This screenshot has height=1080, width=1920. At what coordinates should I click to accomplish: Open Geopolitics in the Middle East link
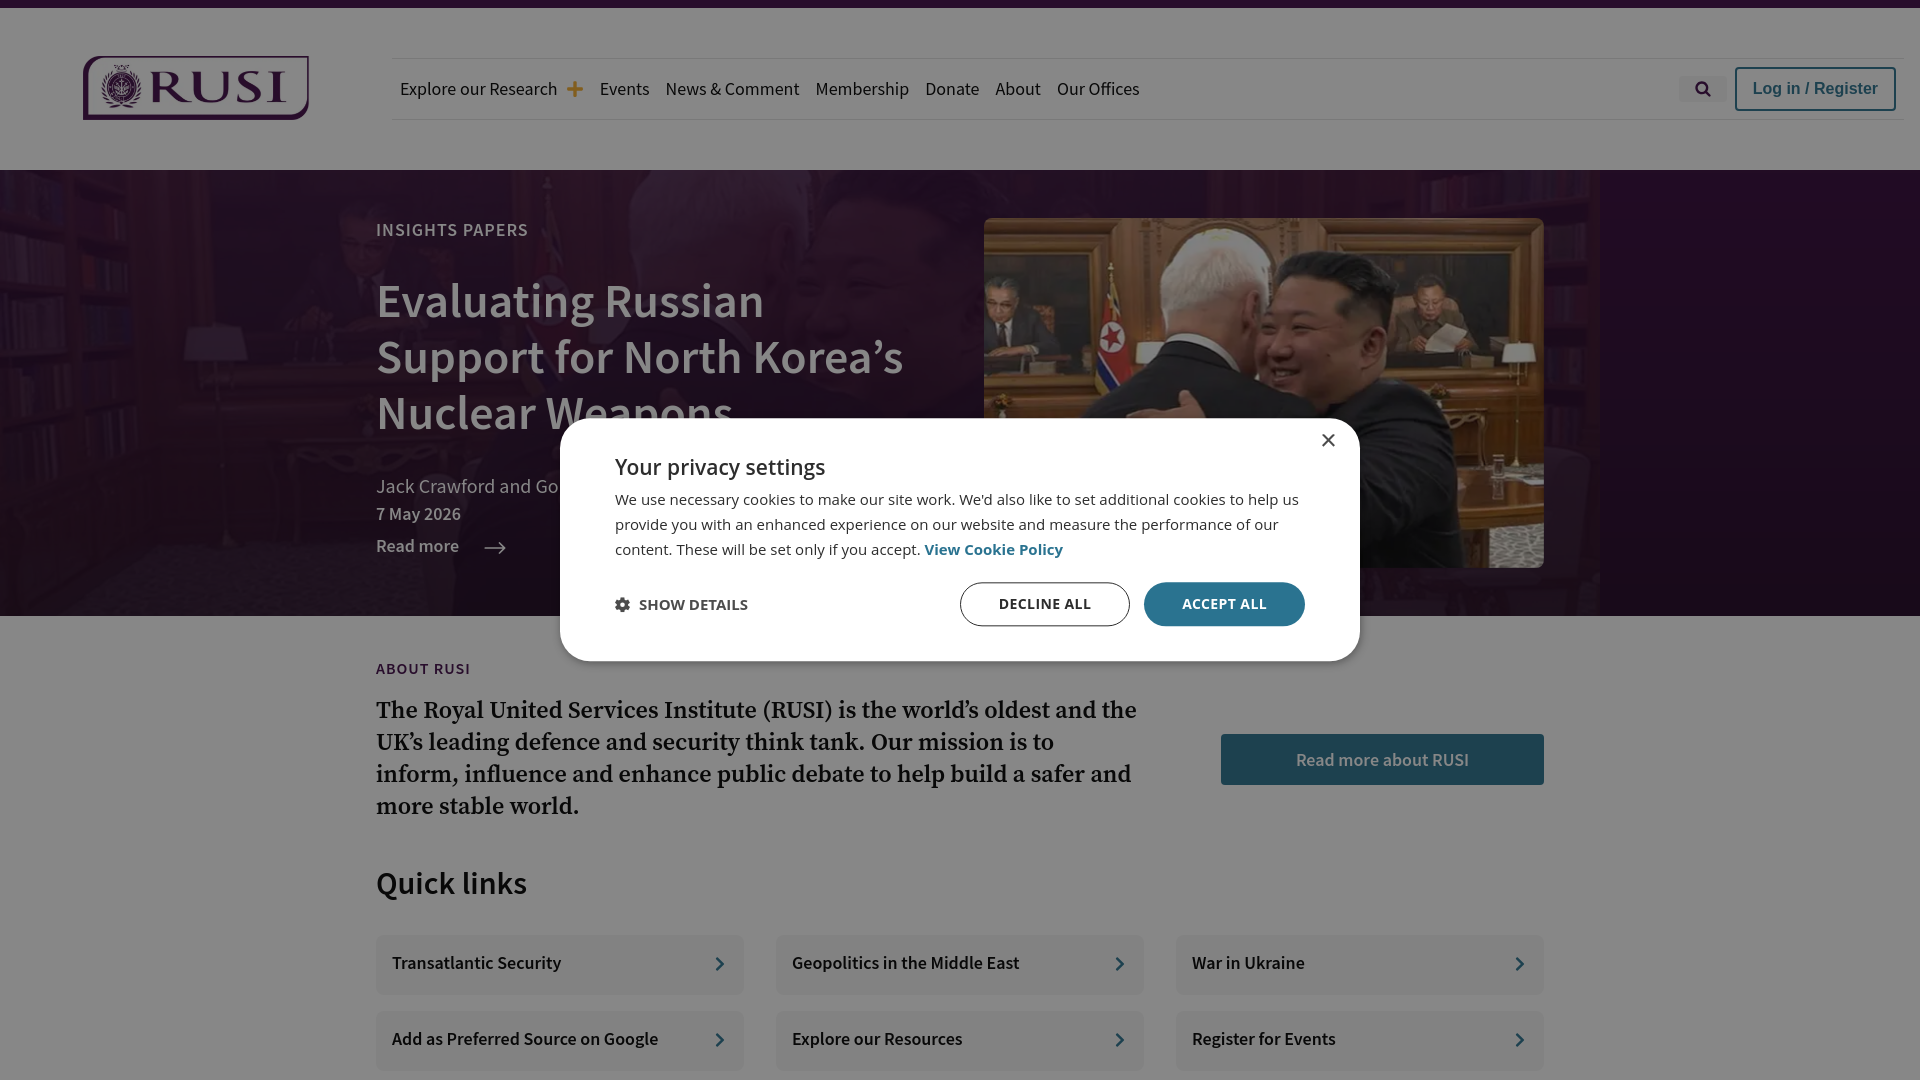click(x=960, y=964)
